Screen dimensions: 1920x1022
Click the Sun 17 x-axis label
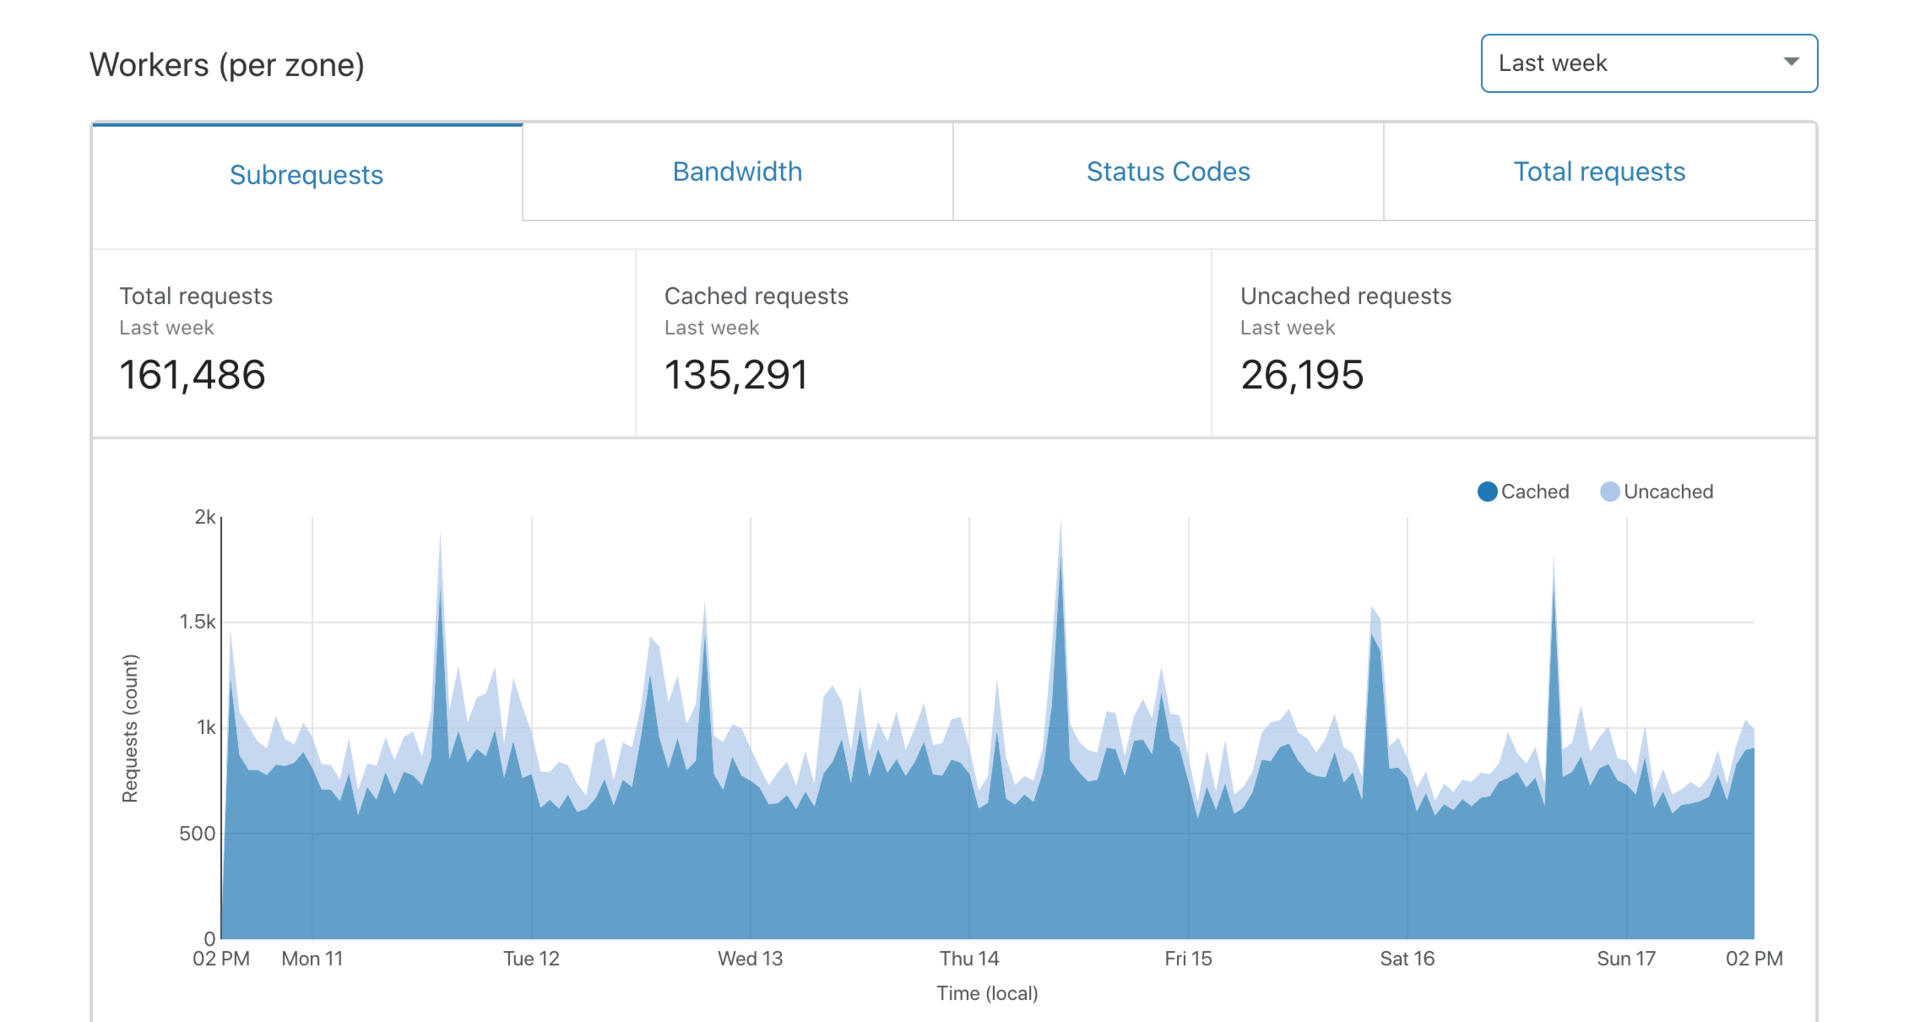pyautogui.click(x=1626, y=958)
